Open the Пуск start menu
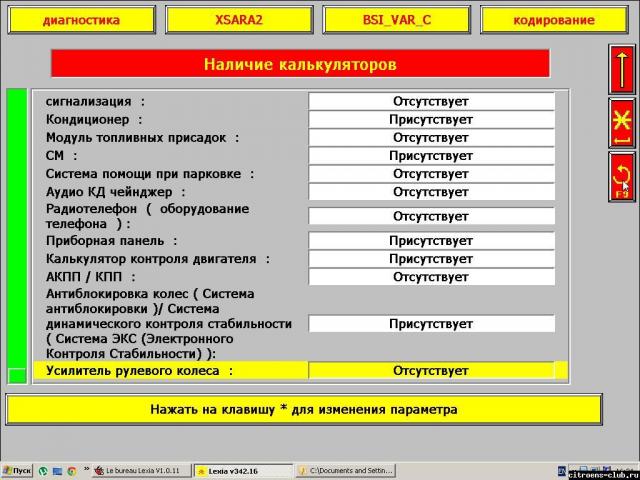The image size is (640, 480). (x=17, y=471)
